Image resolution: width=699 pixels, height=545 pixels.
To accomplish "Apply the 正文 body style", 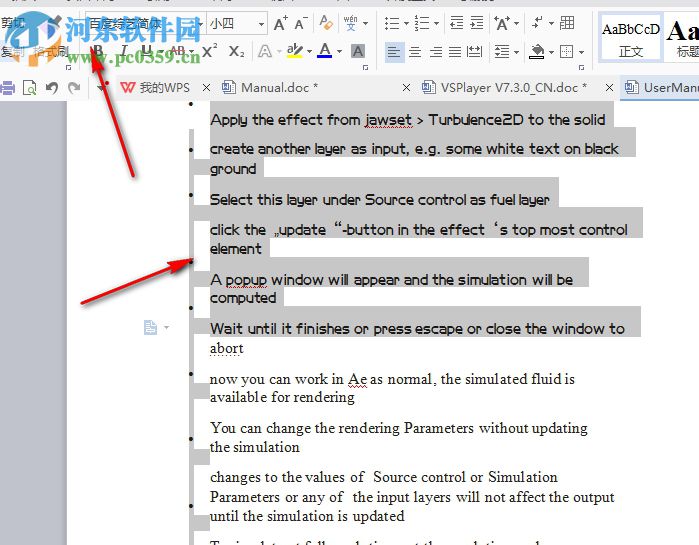I will point(630,39).
